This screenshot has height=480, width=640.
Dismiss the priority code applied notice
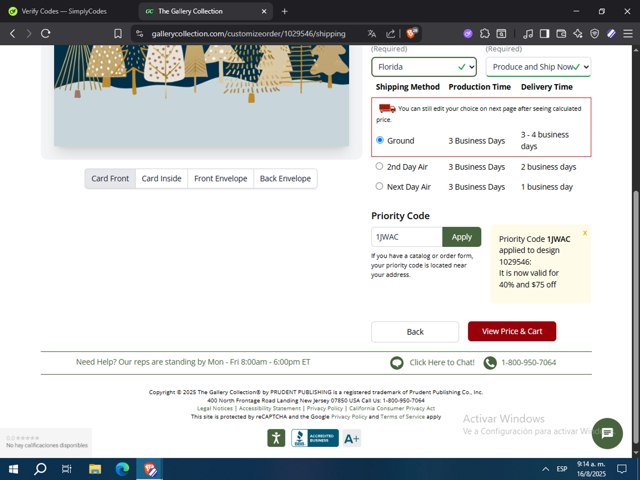pos(585,233)
